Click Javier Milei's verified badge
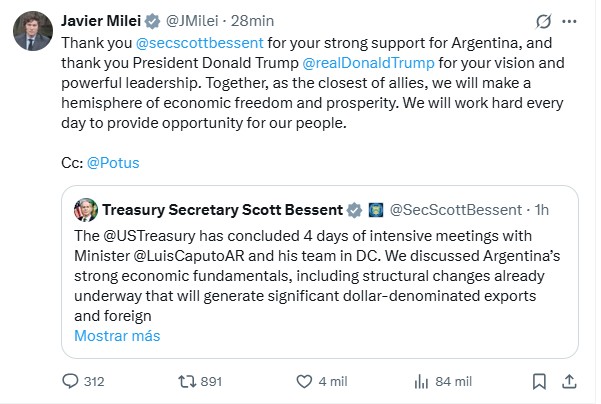 coord(153,22)
